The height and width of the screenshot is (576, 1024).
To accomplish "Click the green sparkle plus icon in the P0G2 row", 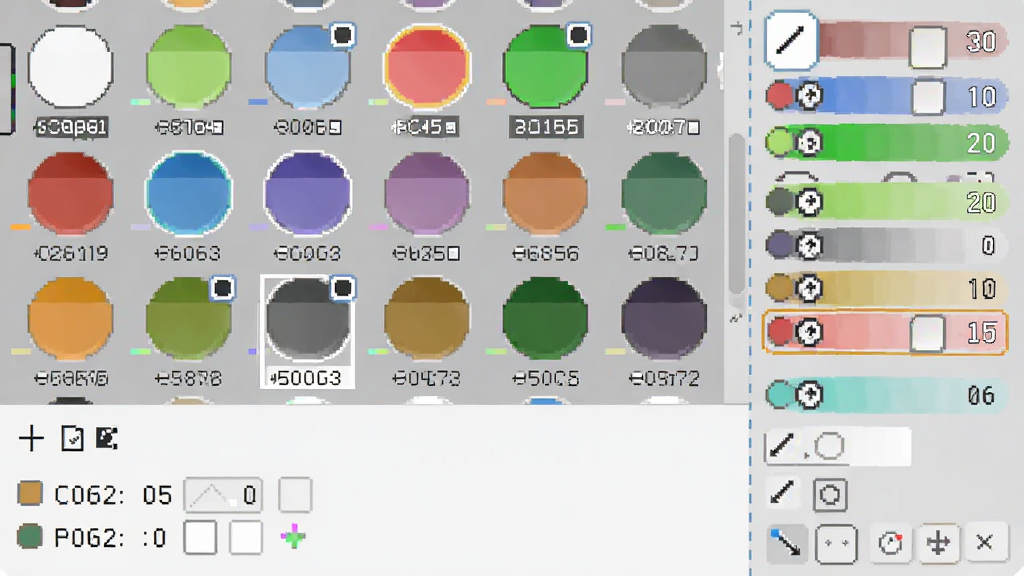I will coord(293,537).
